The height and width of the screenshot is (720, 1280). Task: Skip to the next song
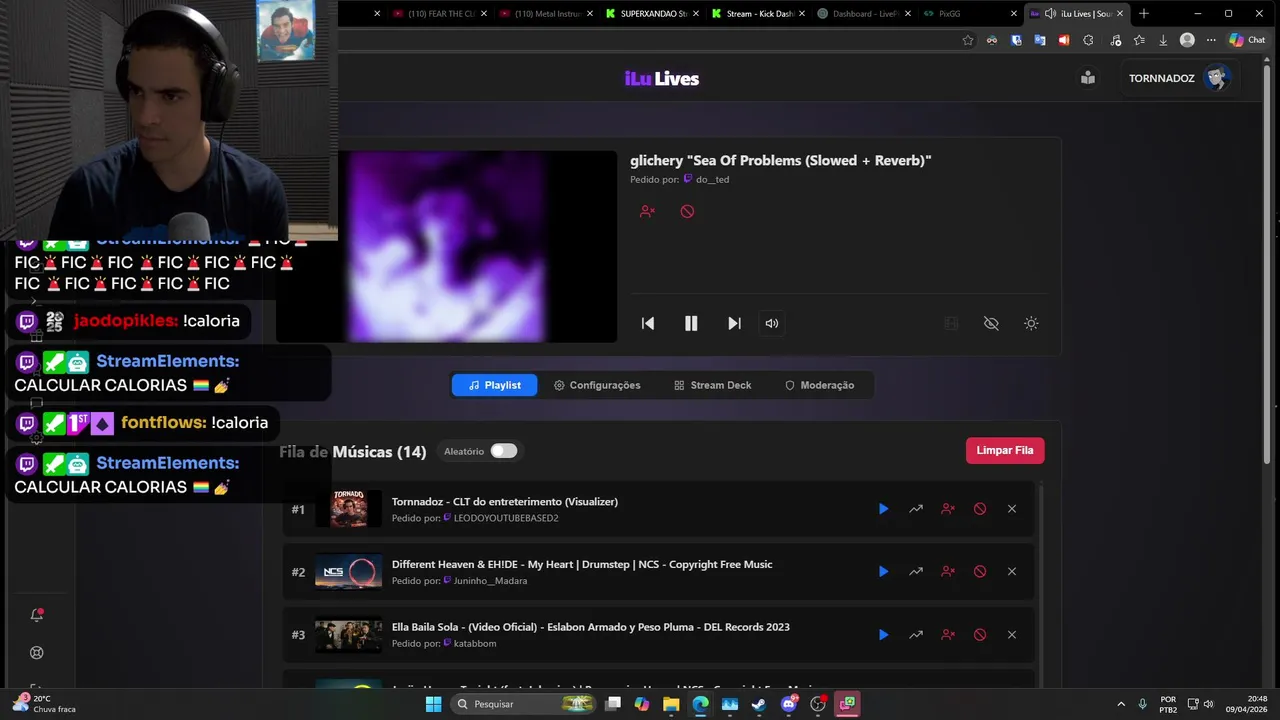(x=734, y=323)
